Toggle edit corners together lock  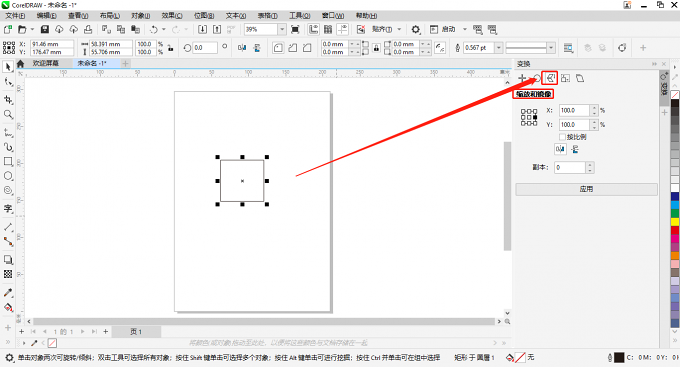click(x=376, y=48)
